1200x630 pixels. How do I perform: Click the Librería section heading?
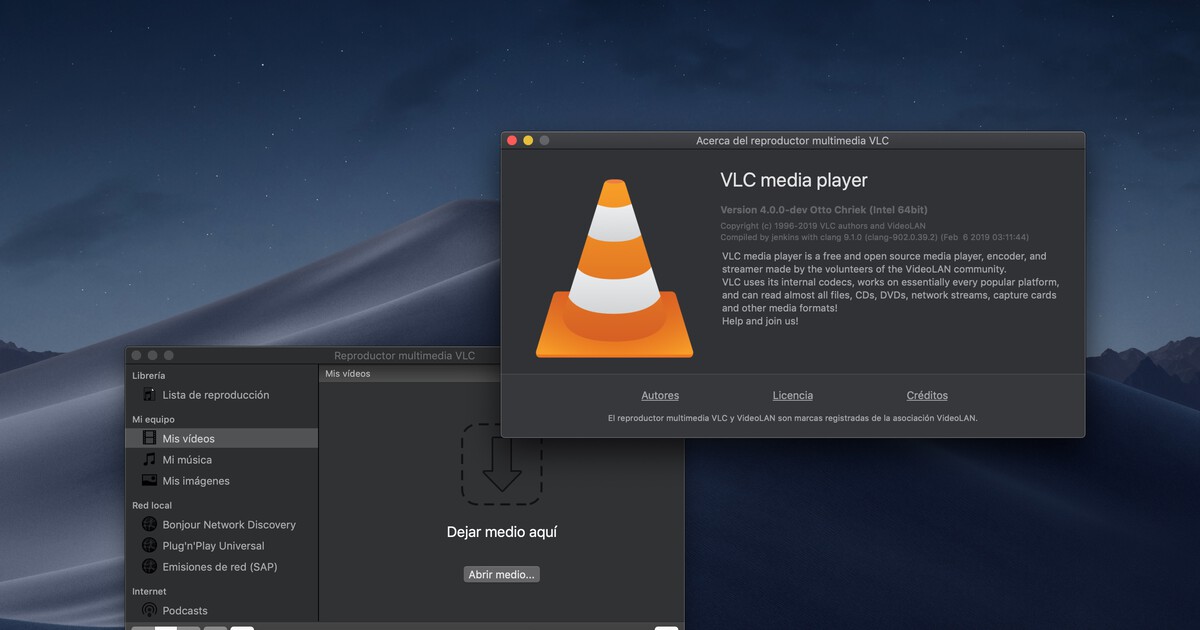pyautogui.click(x=149, y=375)
